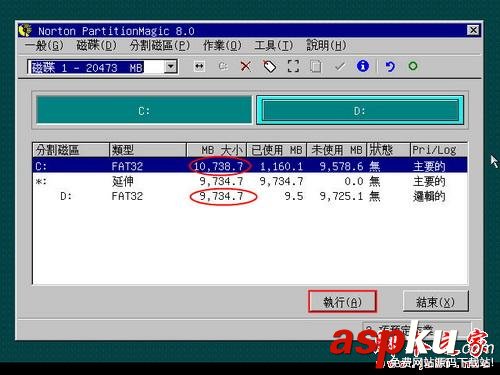Open the 工具(T) menu
The width and height of the screenshot is (500, 375).
(274, 45)
